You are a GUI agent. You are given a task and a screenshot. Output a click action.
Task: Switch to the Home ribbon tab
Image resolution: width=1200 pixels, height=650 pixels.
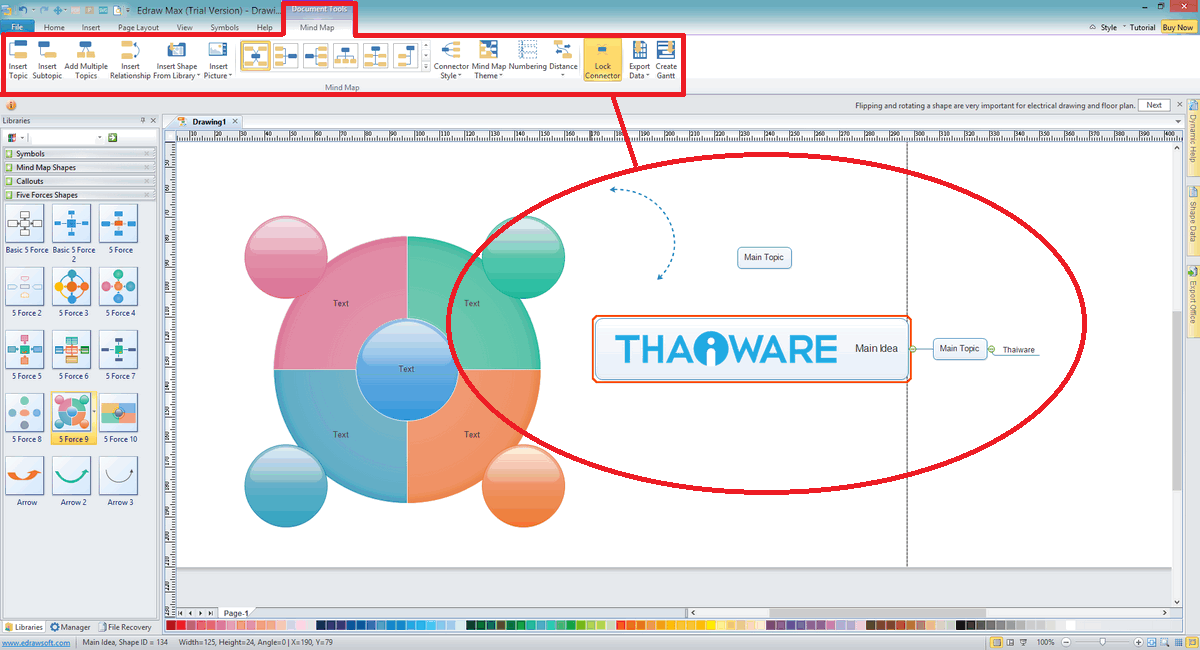point(55,27)
